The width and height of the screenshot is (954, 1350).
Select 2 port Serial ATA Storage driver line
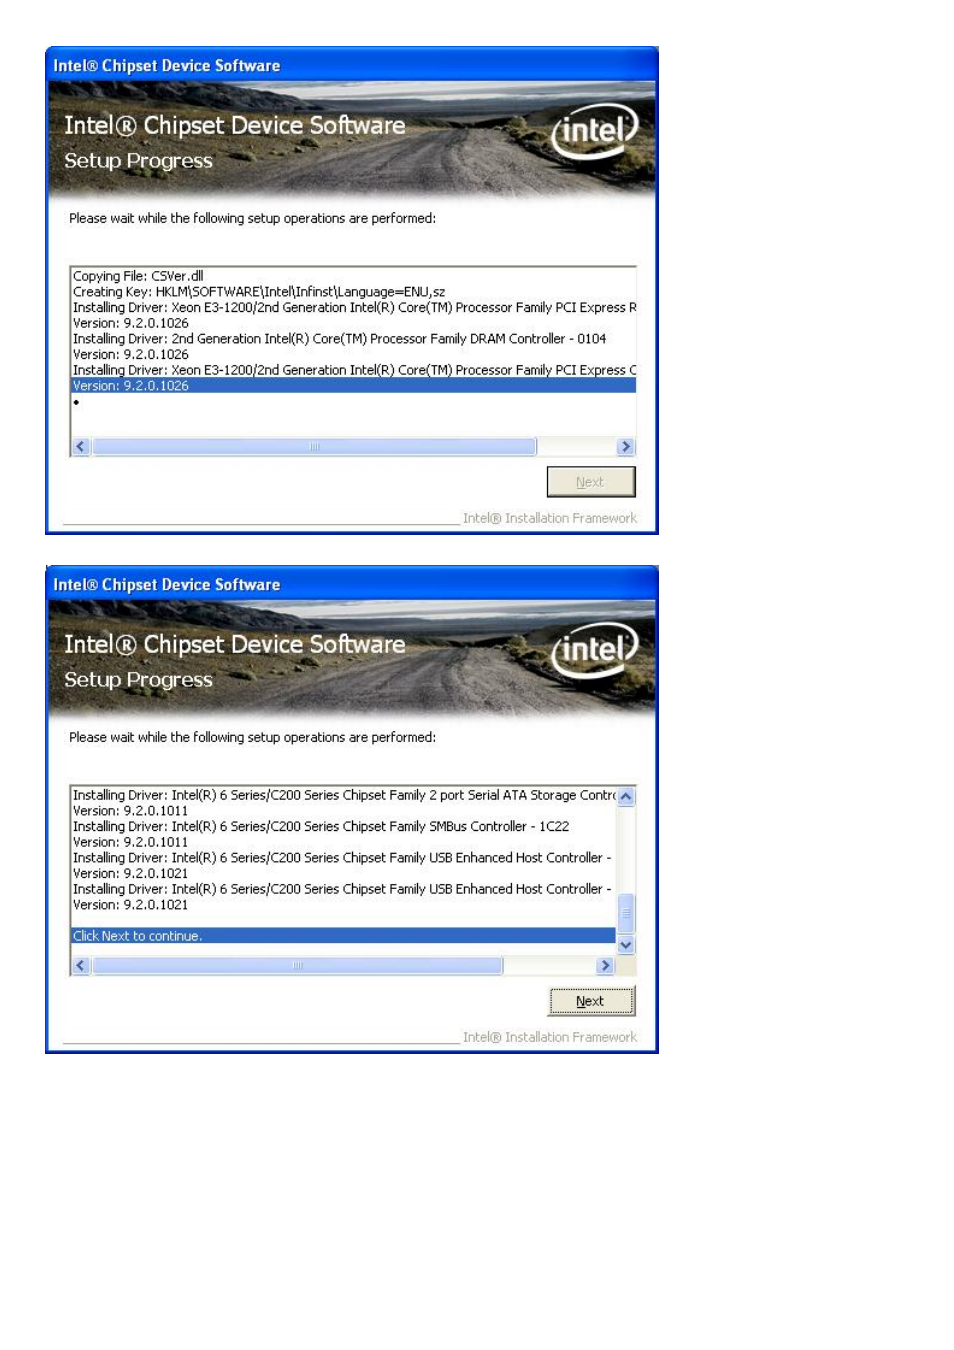point(344,795)
